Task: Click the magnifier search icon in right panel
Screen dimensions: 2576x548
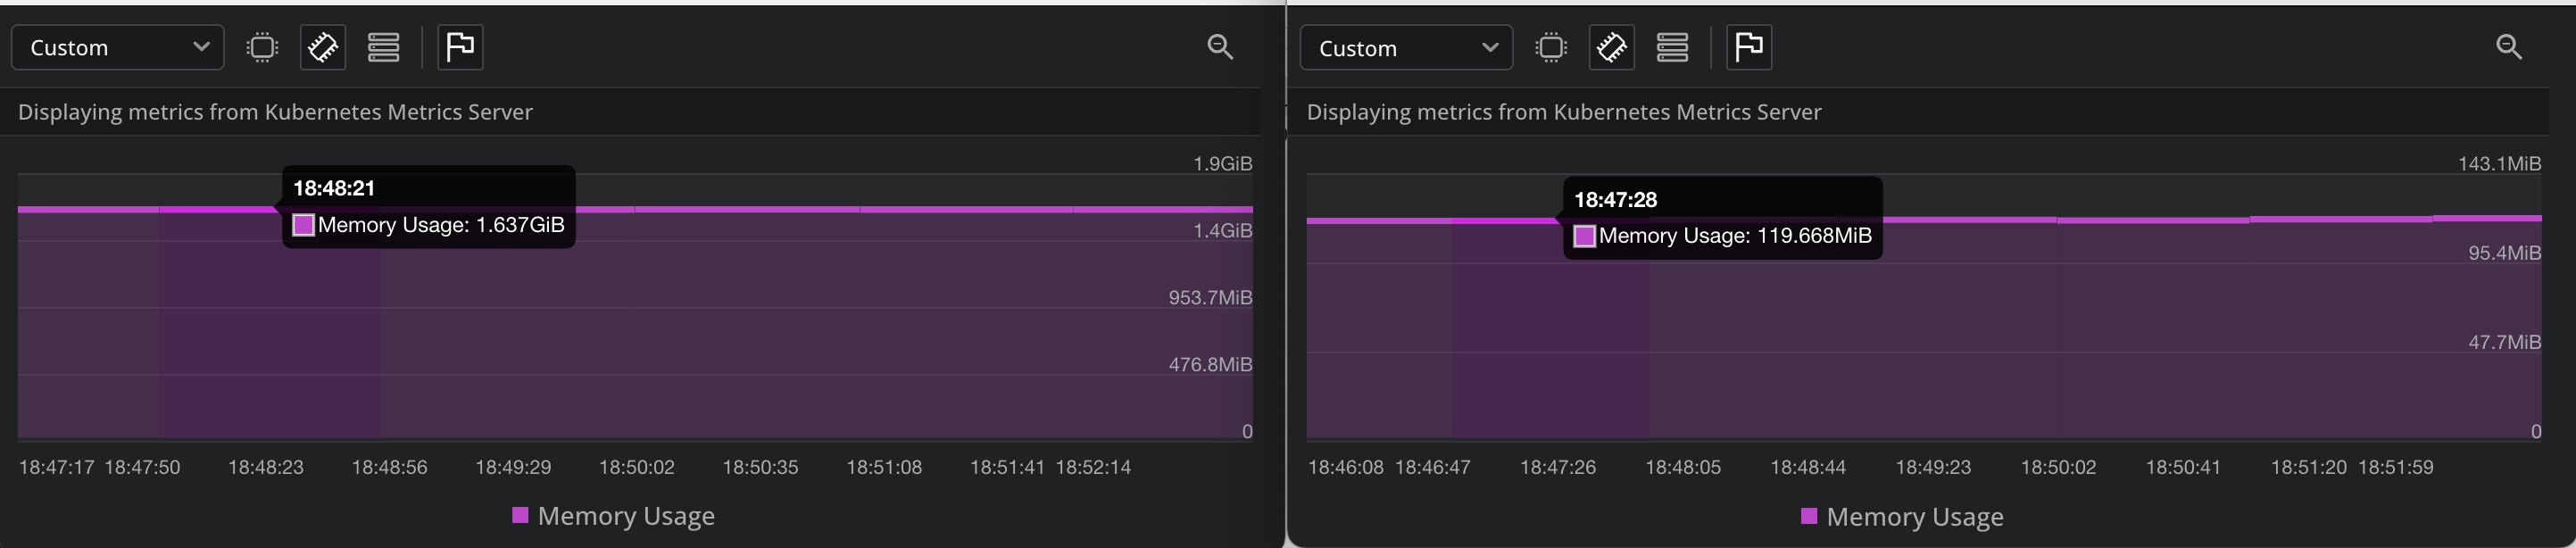Action: 2509,47
